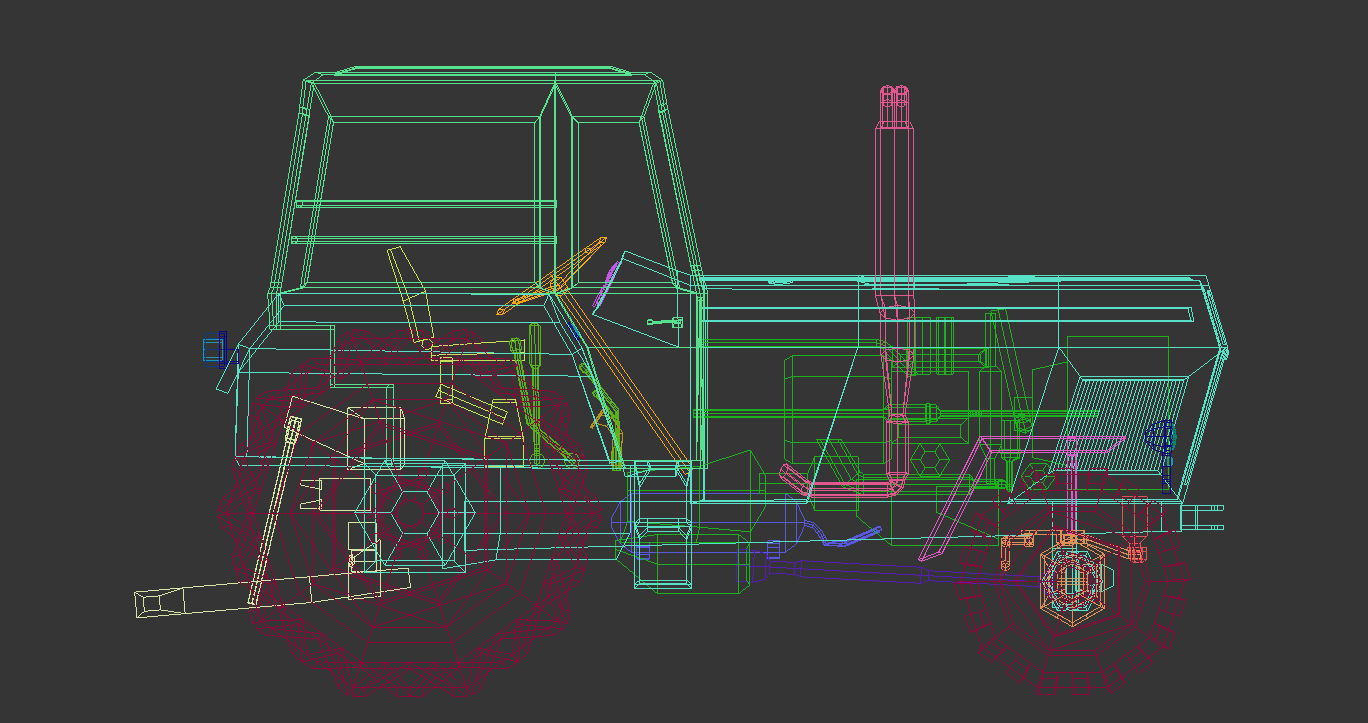Select the pink vertical exhaust stack
This screenshot has width=1368, height=723.
click(894, 290)
